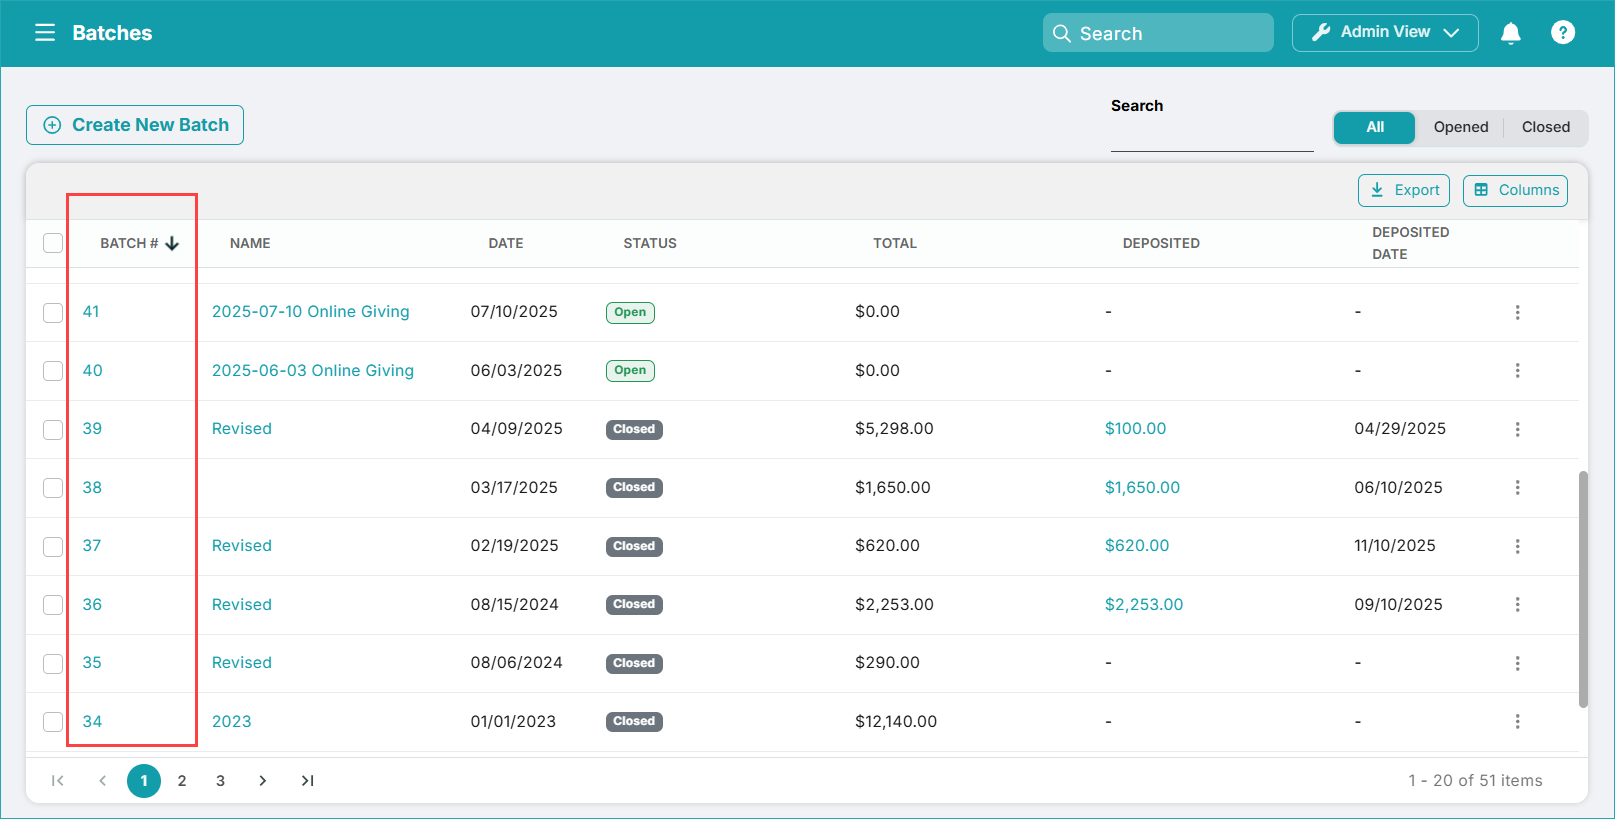1615x819 pixels.
Task: Switch to Closed batches filter
Action: pos(1546,127)
